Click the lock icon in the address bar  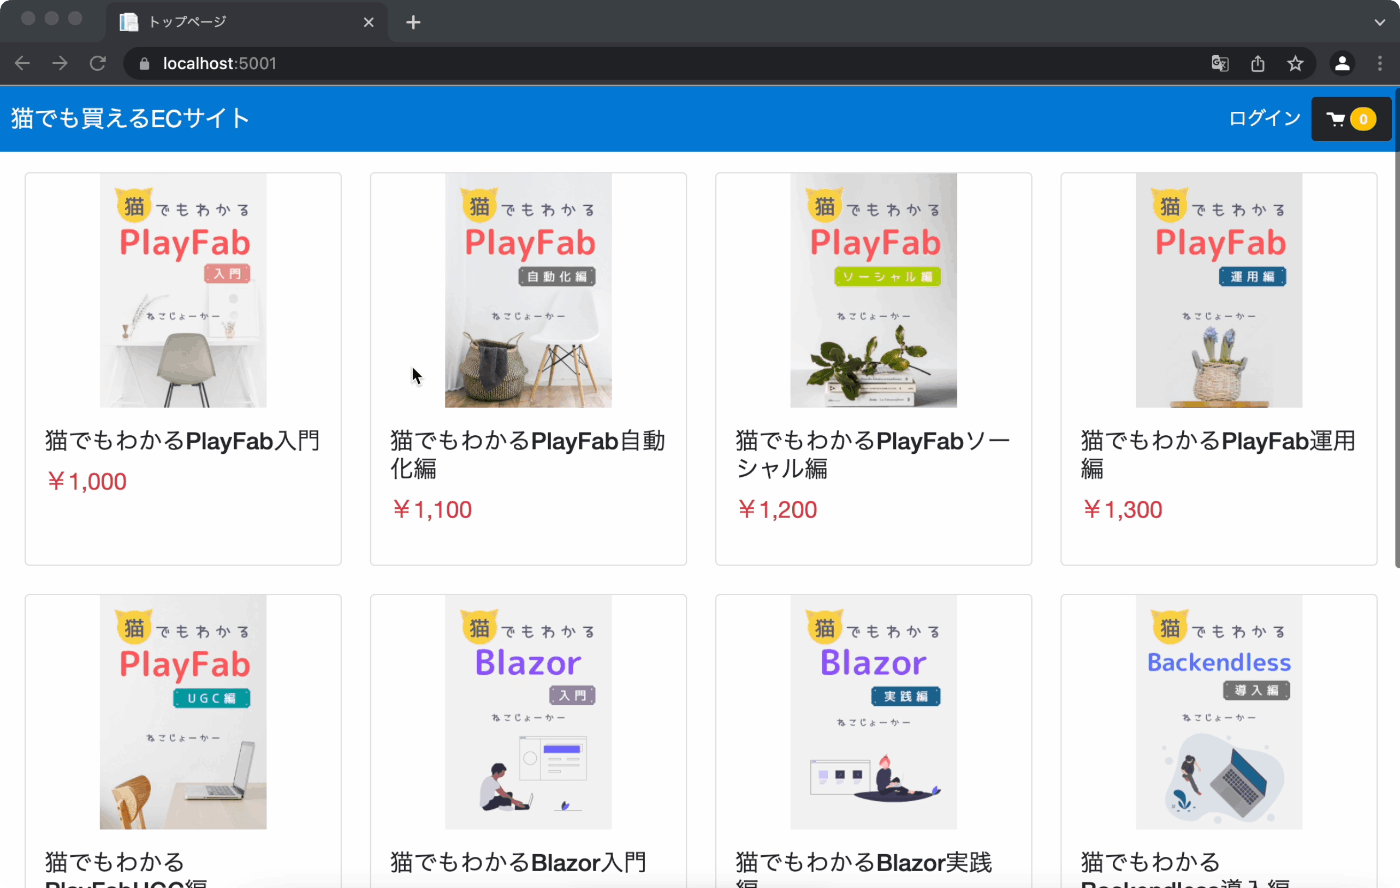(144, 63)
